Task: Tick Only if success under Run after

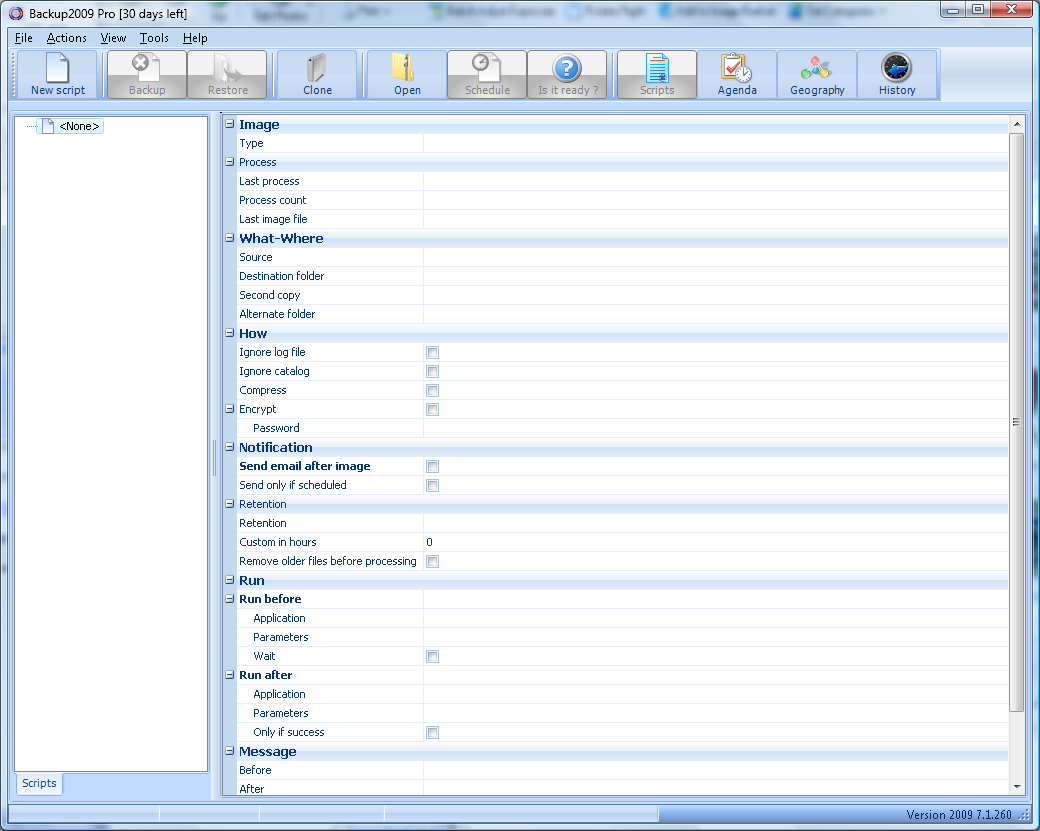Action: (x=432, y=733)
